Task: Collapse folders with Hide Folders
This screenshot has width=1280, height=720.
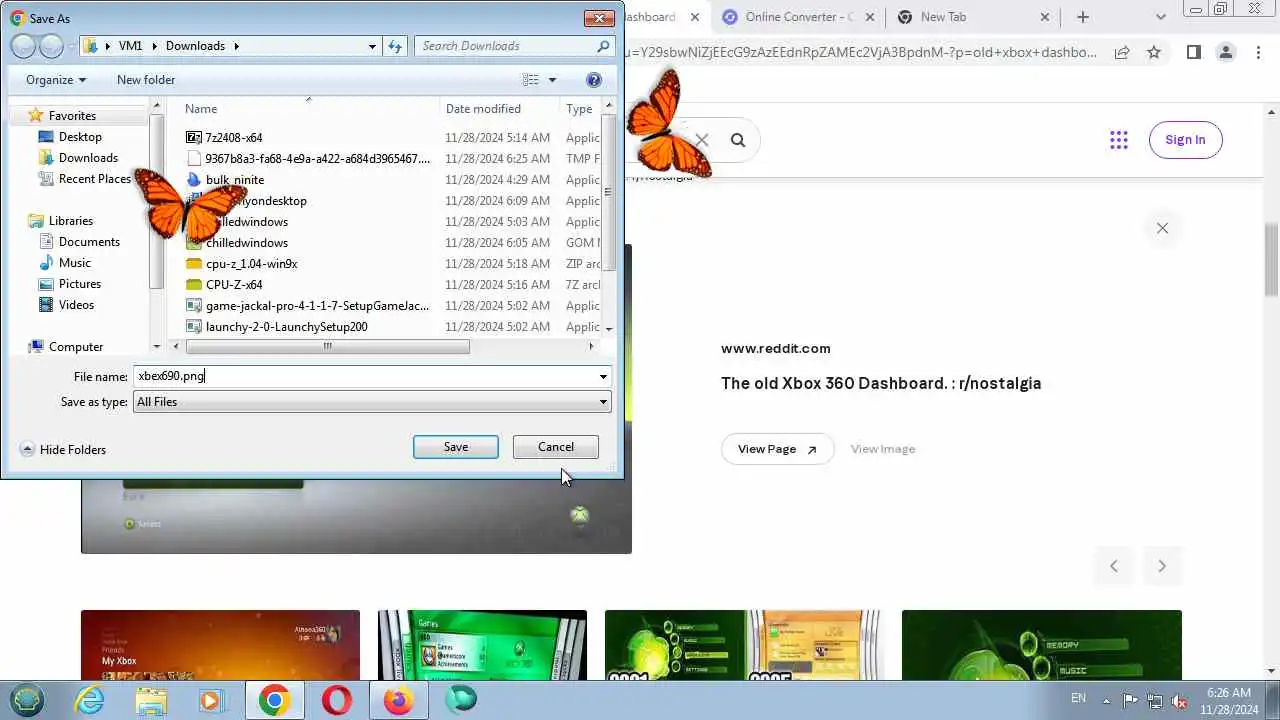Action: tap(63, 450)
